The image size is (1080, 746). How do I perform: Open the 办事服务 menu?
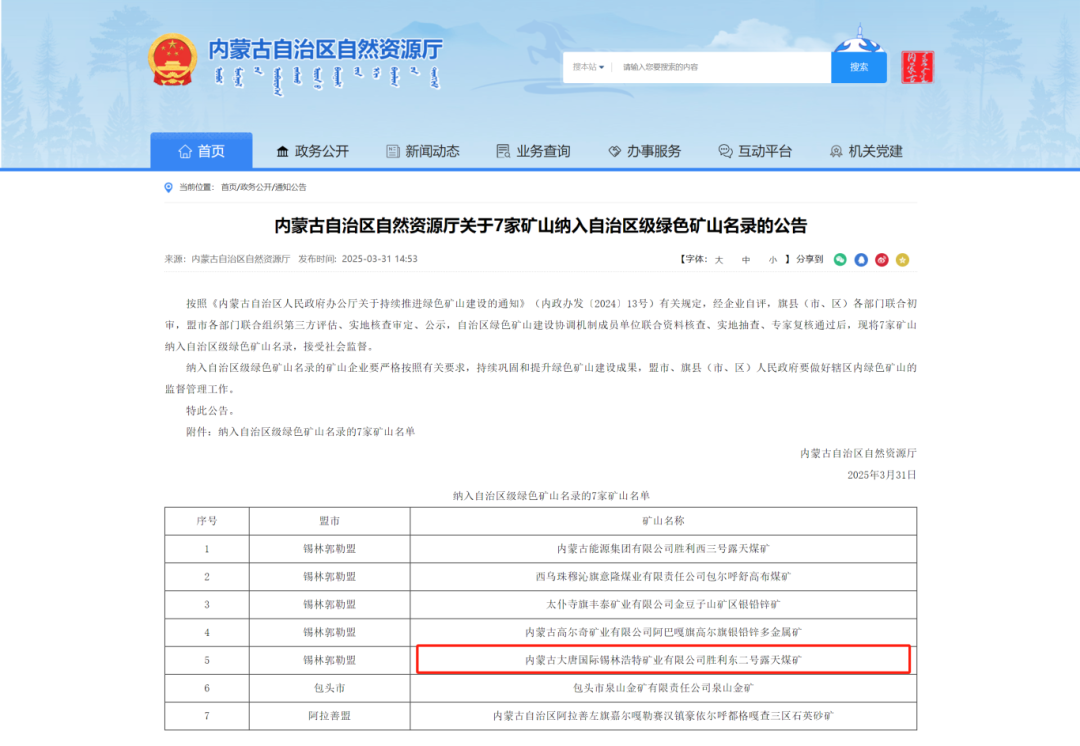coord(645,151)
